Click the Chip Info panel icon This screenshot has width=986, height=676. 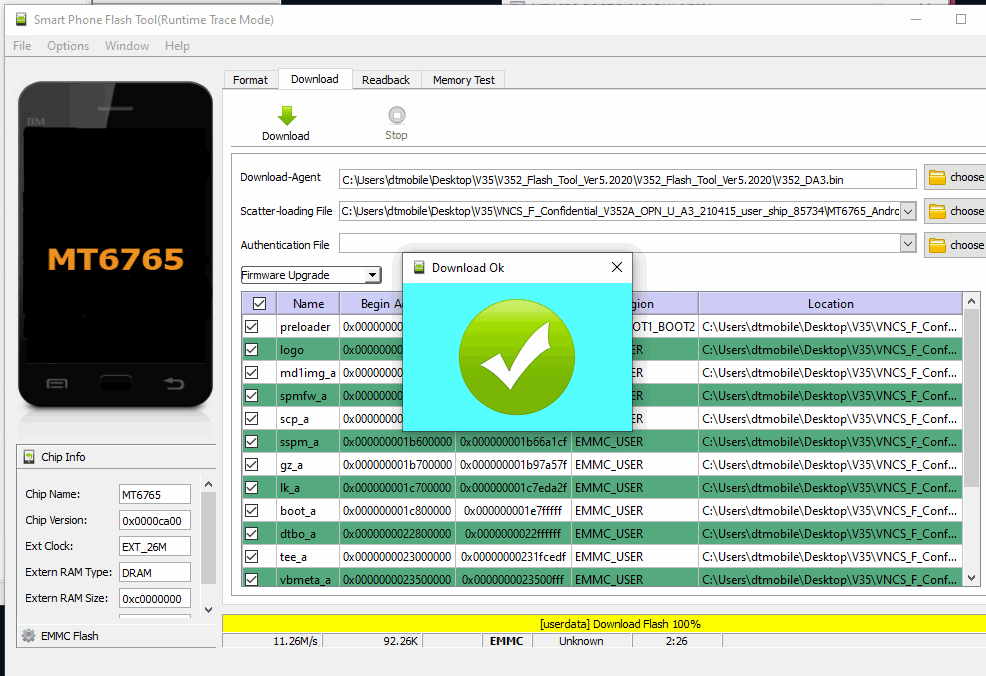28,457
